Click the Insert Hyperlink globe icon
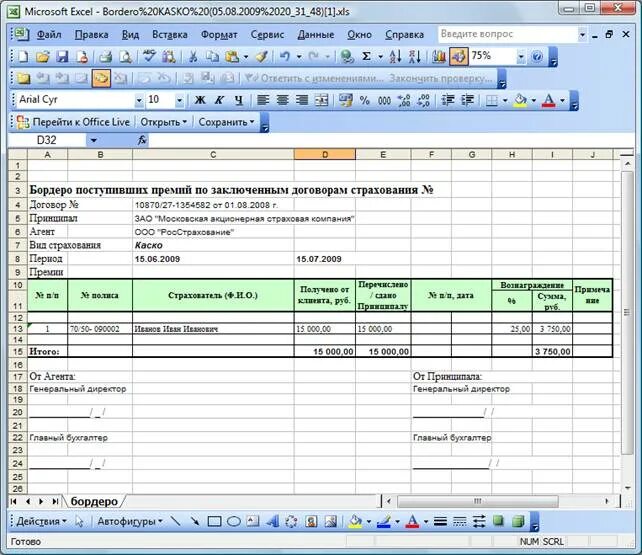This screenshot has width=642, height=555. (x=347, y=56)
